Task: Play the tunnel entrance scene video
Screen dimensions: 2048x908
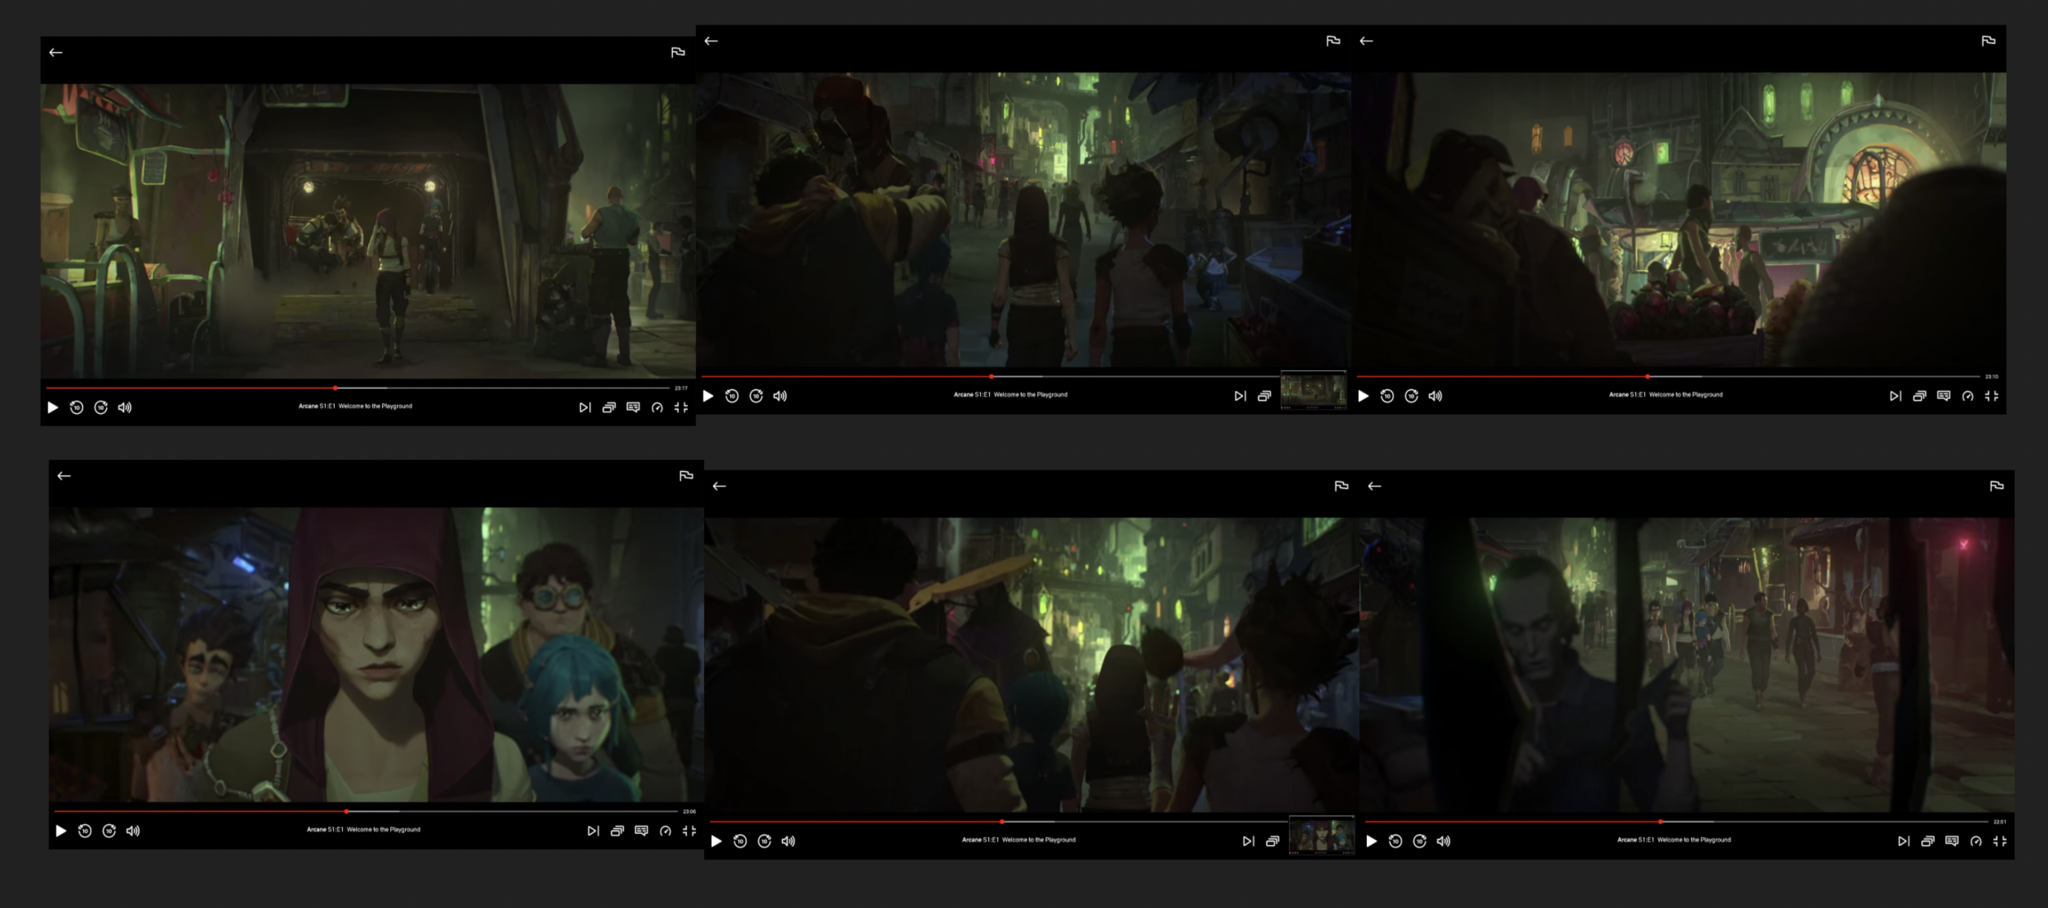Action: [53, 407]
